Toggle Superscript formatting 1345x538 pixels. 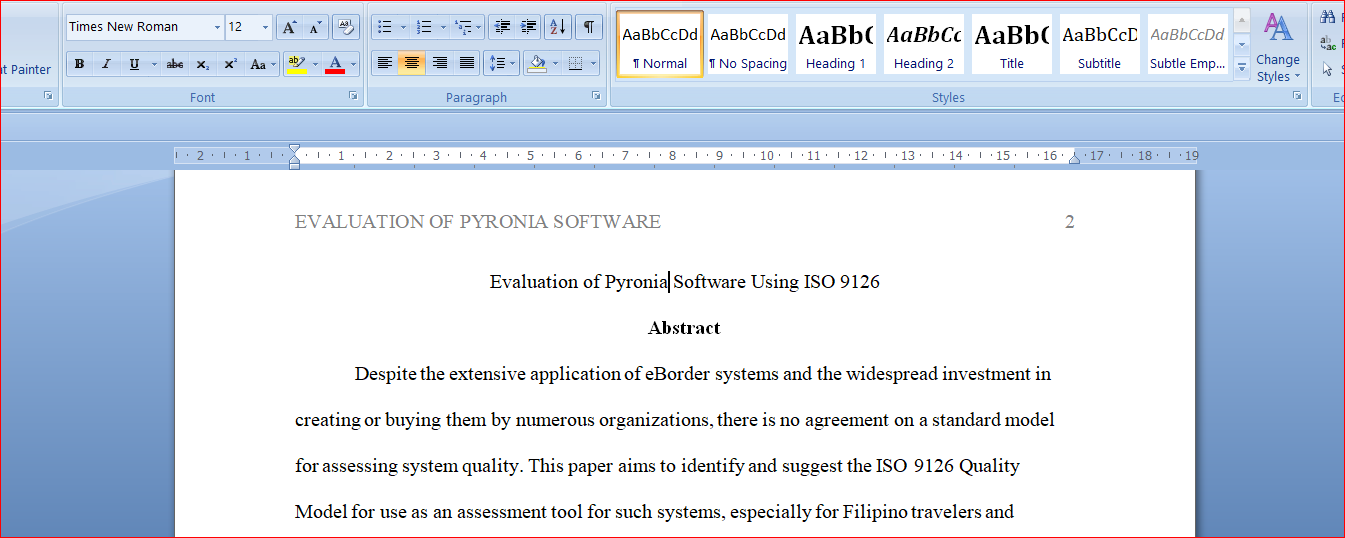230,64
